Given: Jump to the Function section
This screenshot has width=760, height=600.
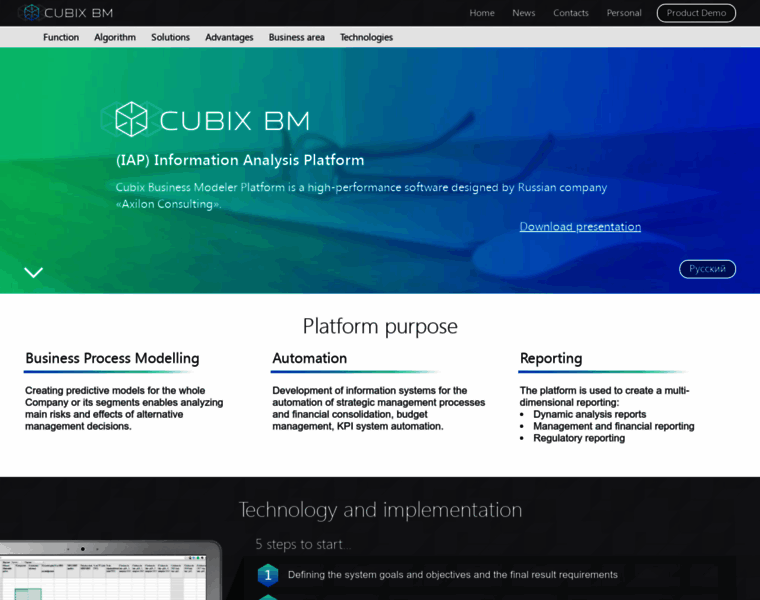Looking at the screenshot, I should (61, 37).
